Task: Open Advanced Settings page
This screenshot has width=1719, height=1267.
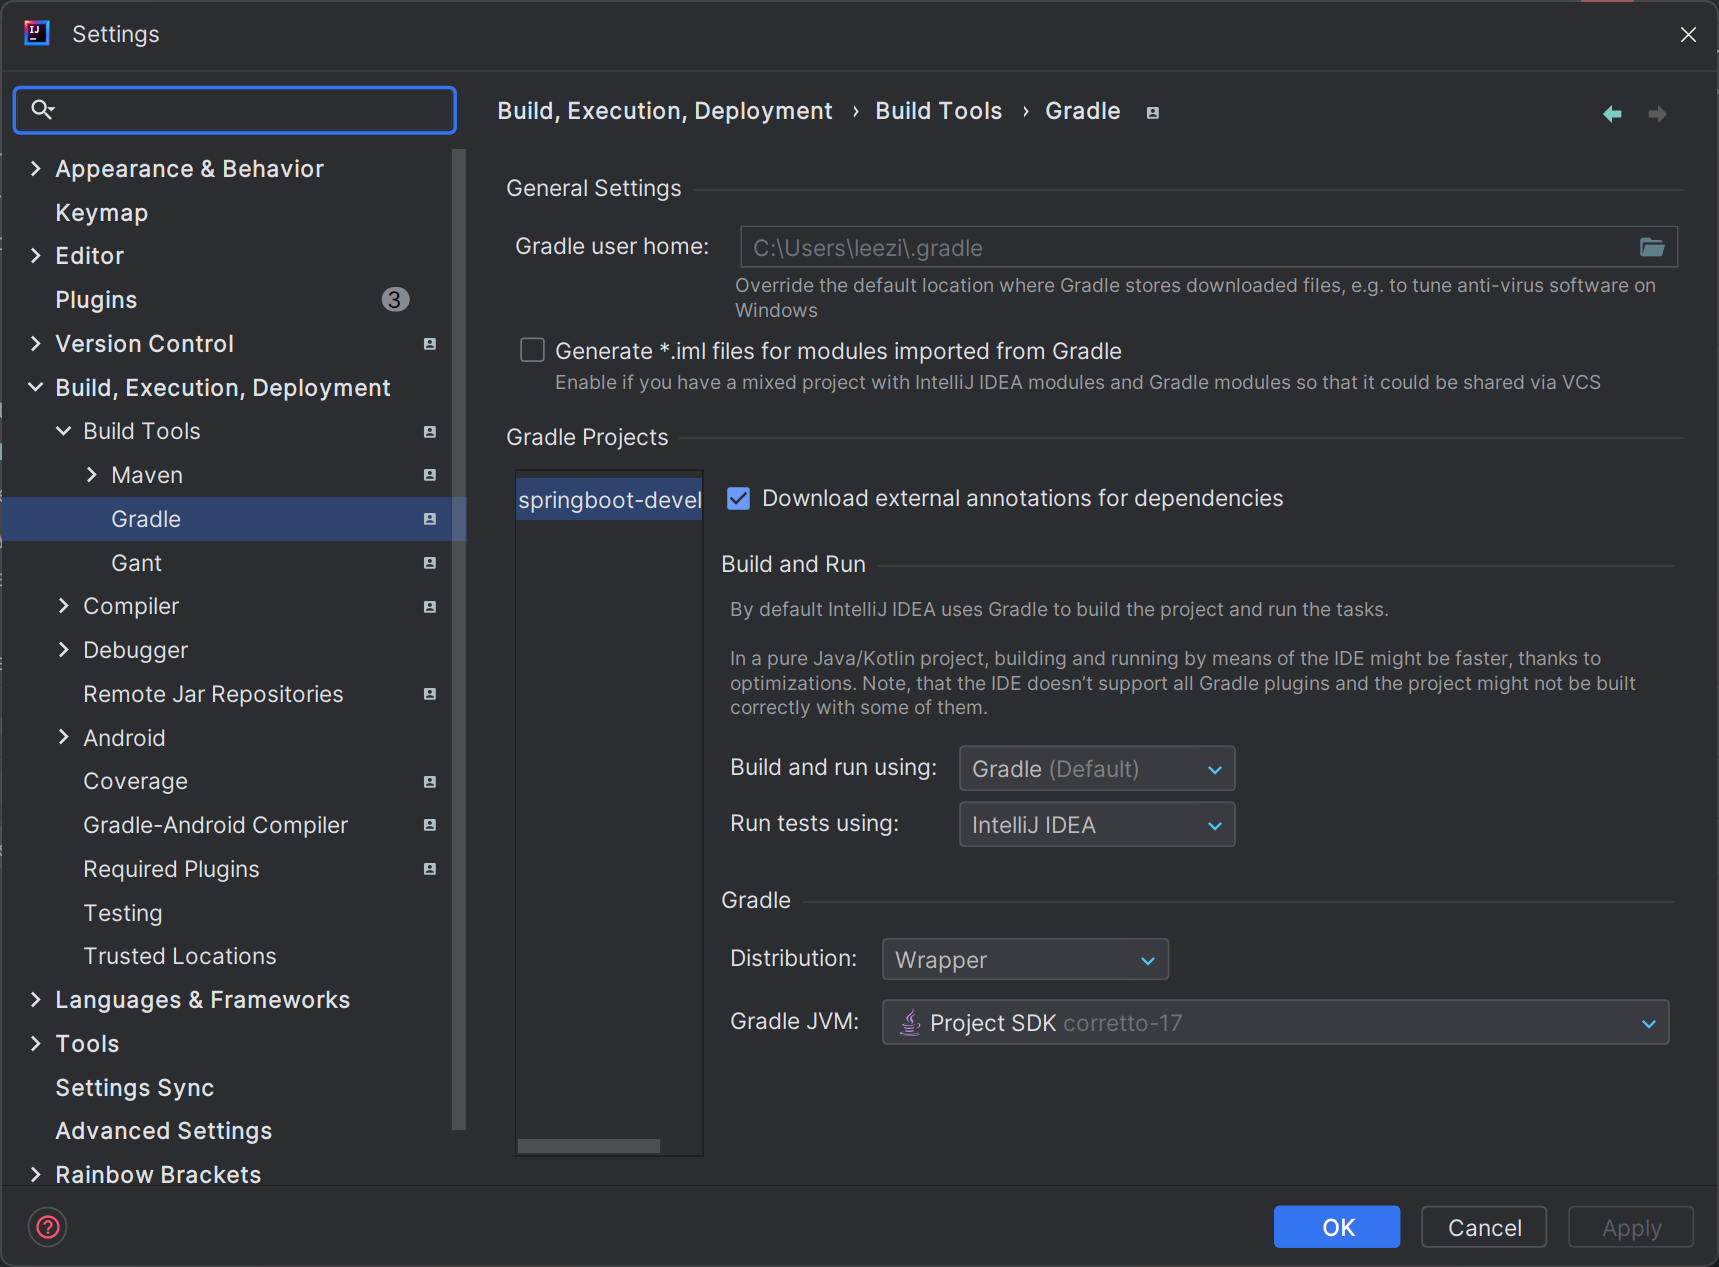Action: coord(164,1131)
